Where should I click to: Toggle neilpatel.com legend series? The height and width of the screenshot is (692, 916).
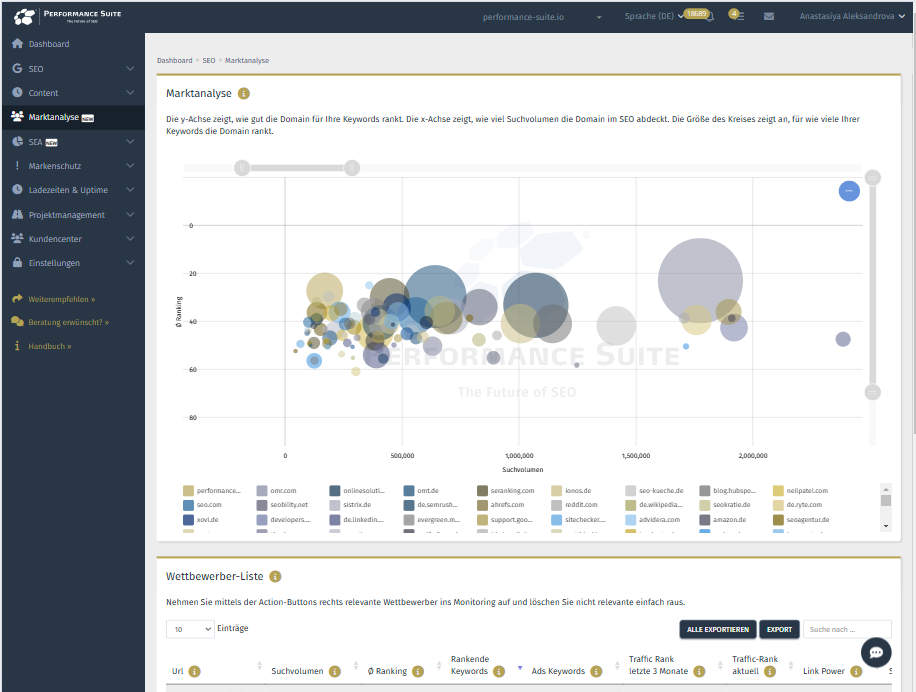[800, 491]
